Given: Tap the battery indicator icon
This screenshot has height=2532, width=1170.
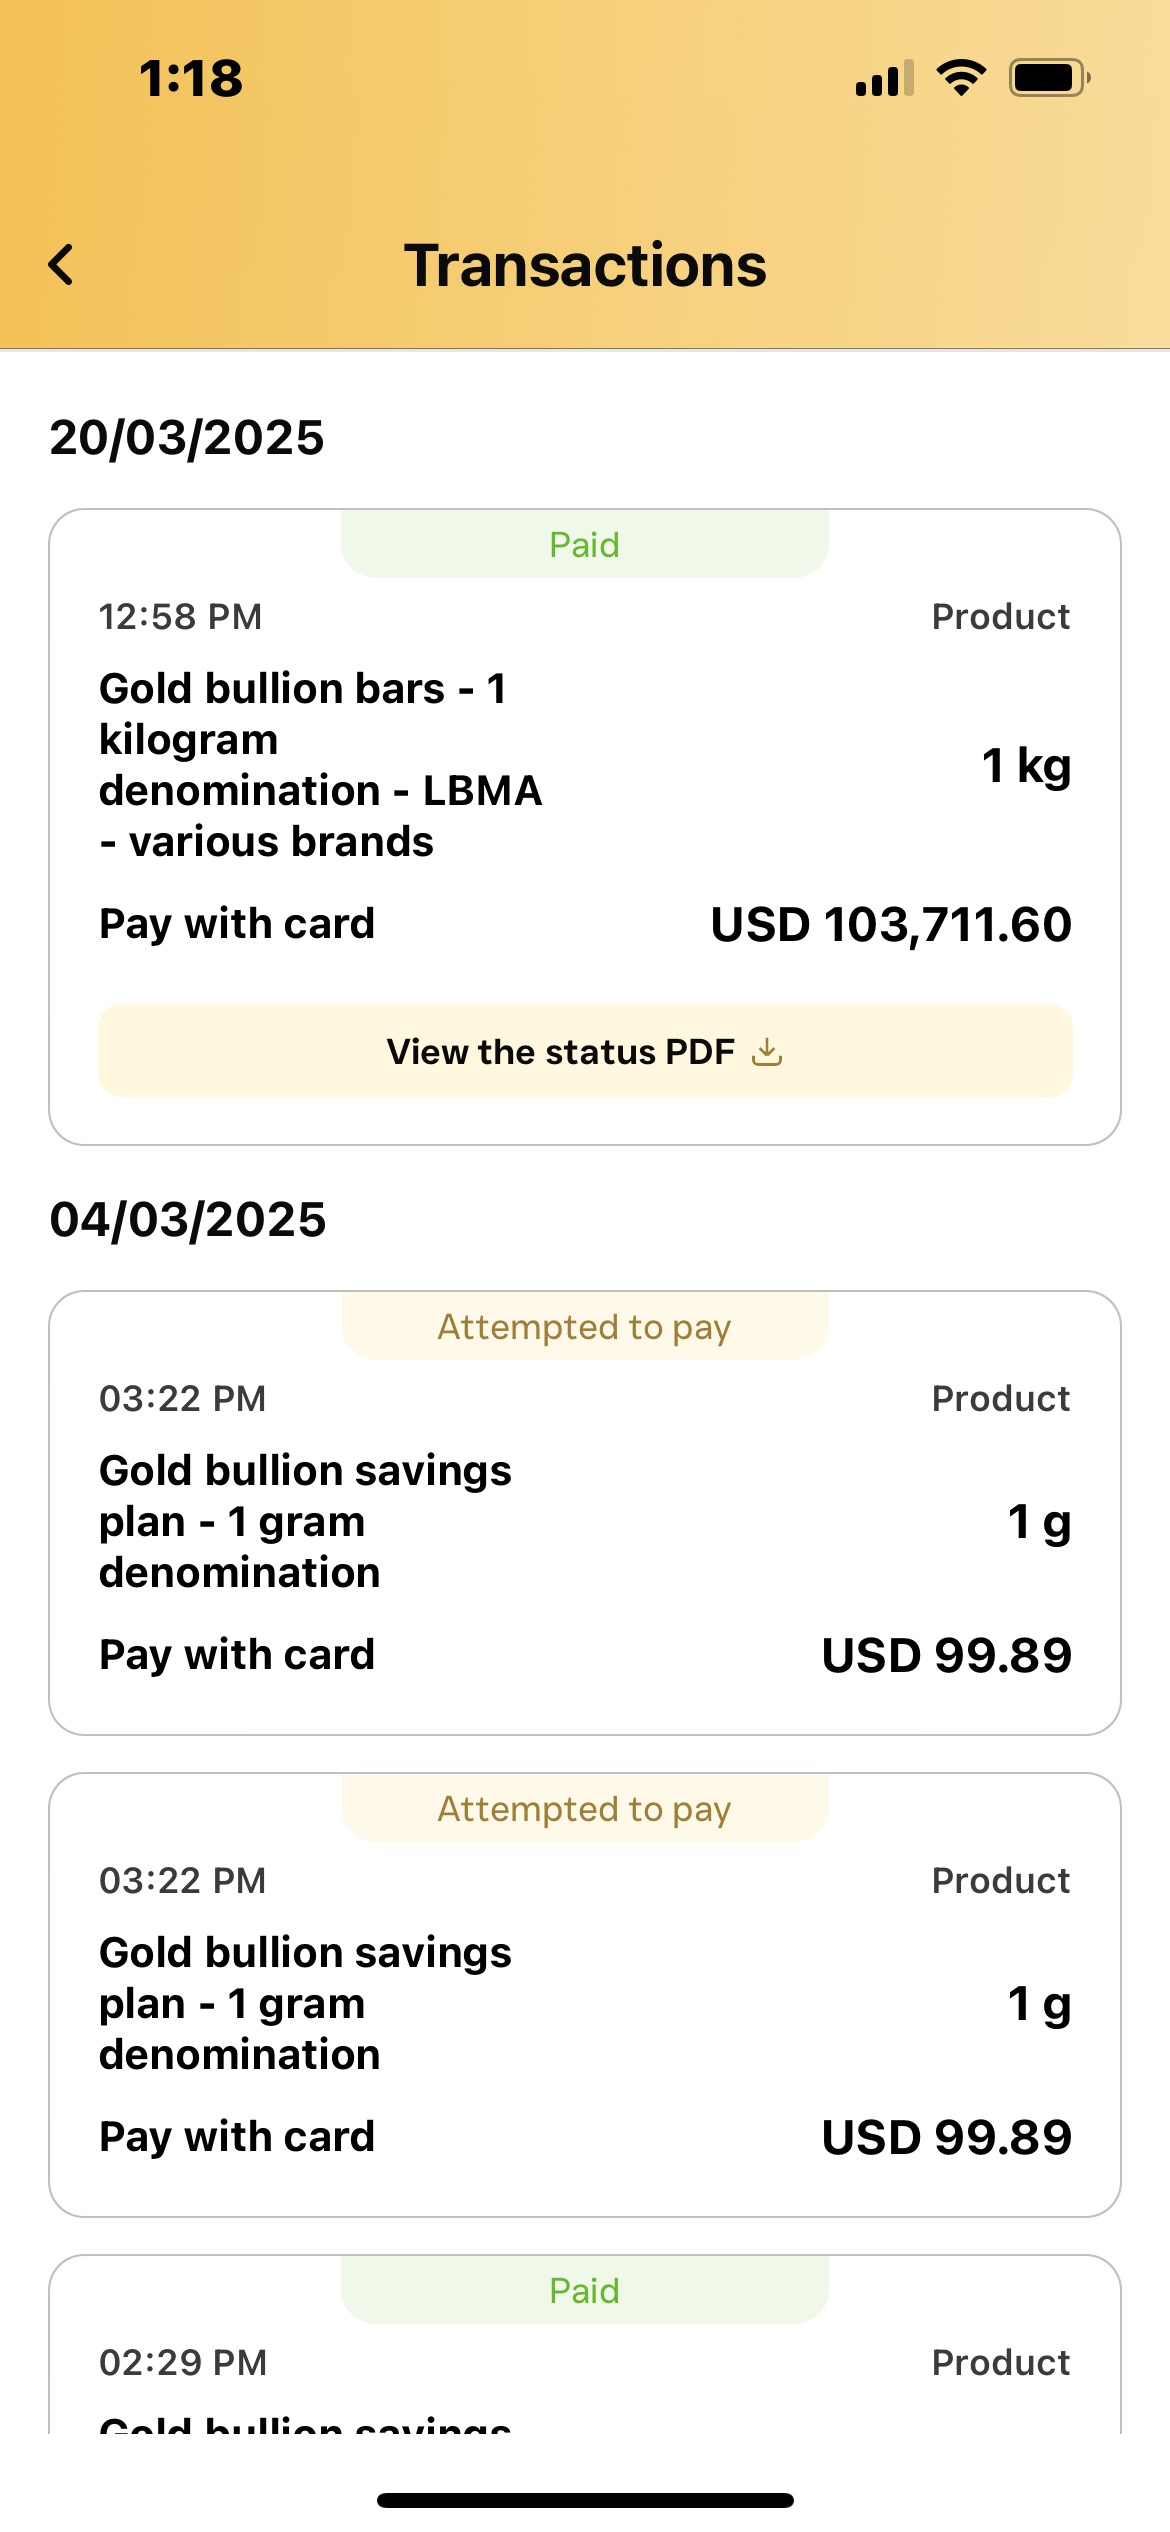Looking at the screenshot, I should [x=1049, y=77].
